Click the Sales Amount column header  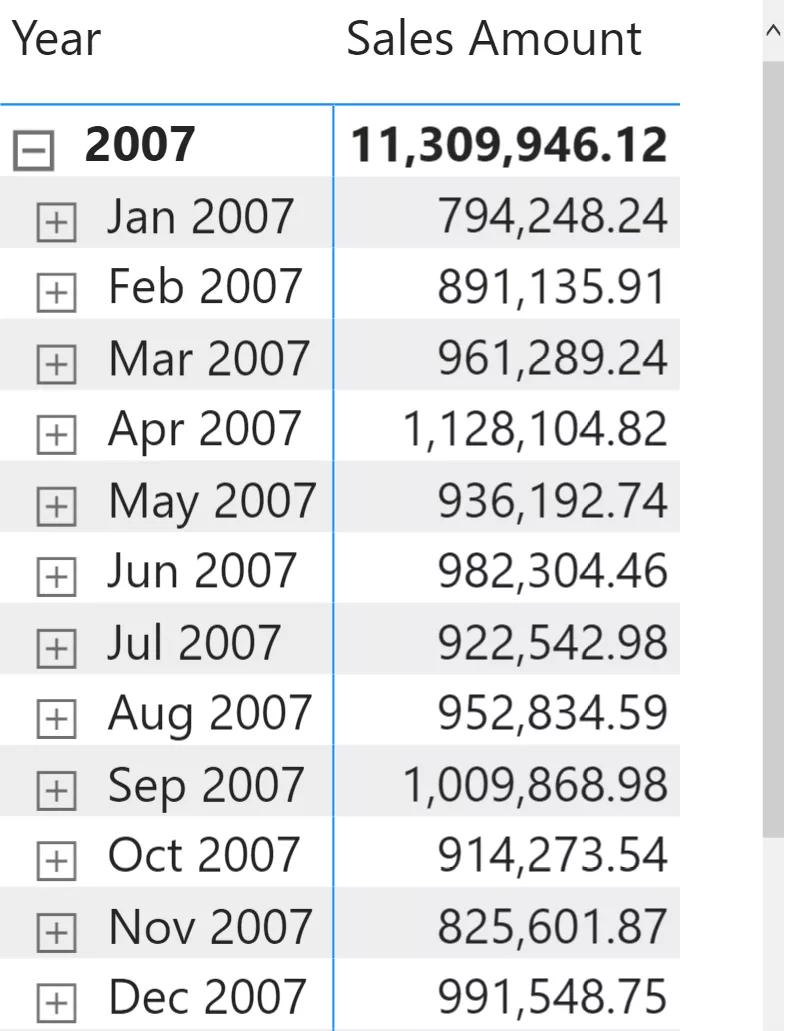pyautogui.click(x=494, y=39)
